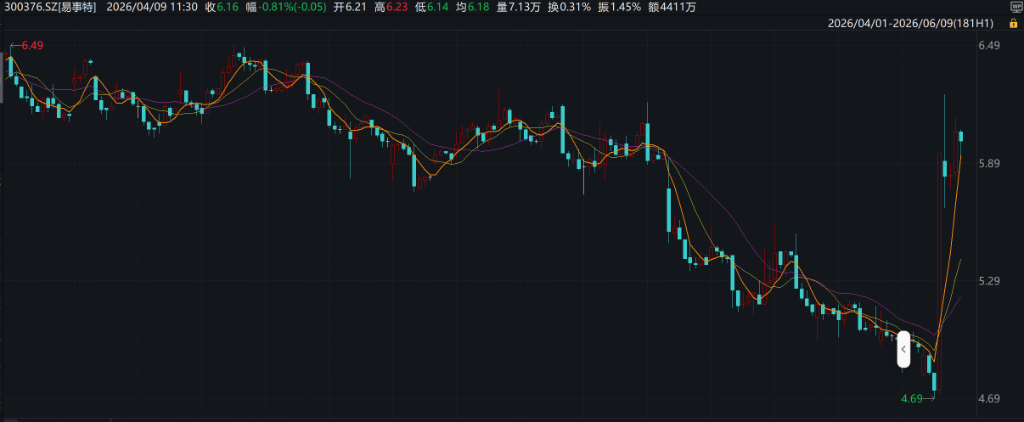This screenshot has height=422, width=1024.
Task: Click the low price 低6.14
Action: (431, 7)
